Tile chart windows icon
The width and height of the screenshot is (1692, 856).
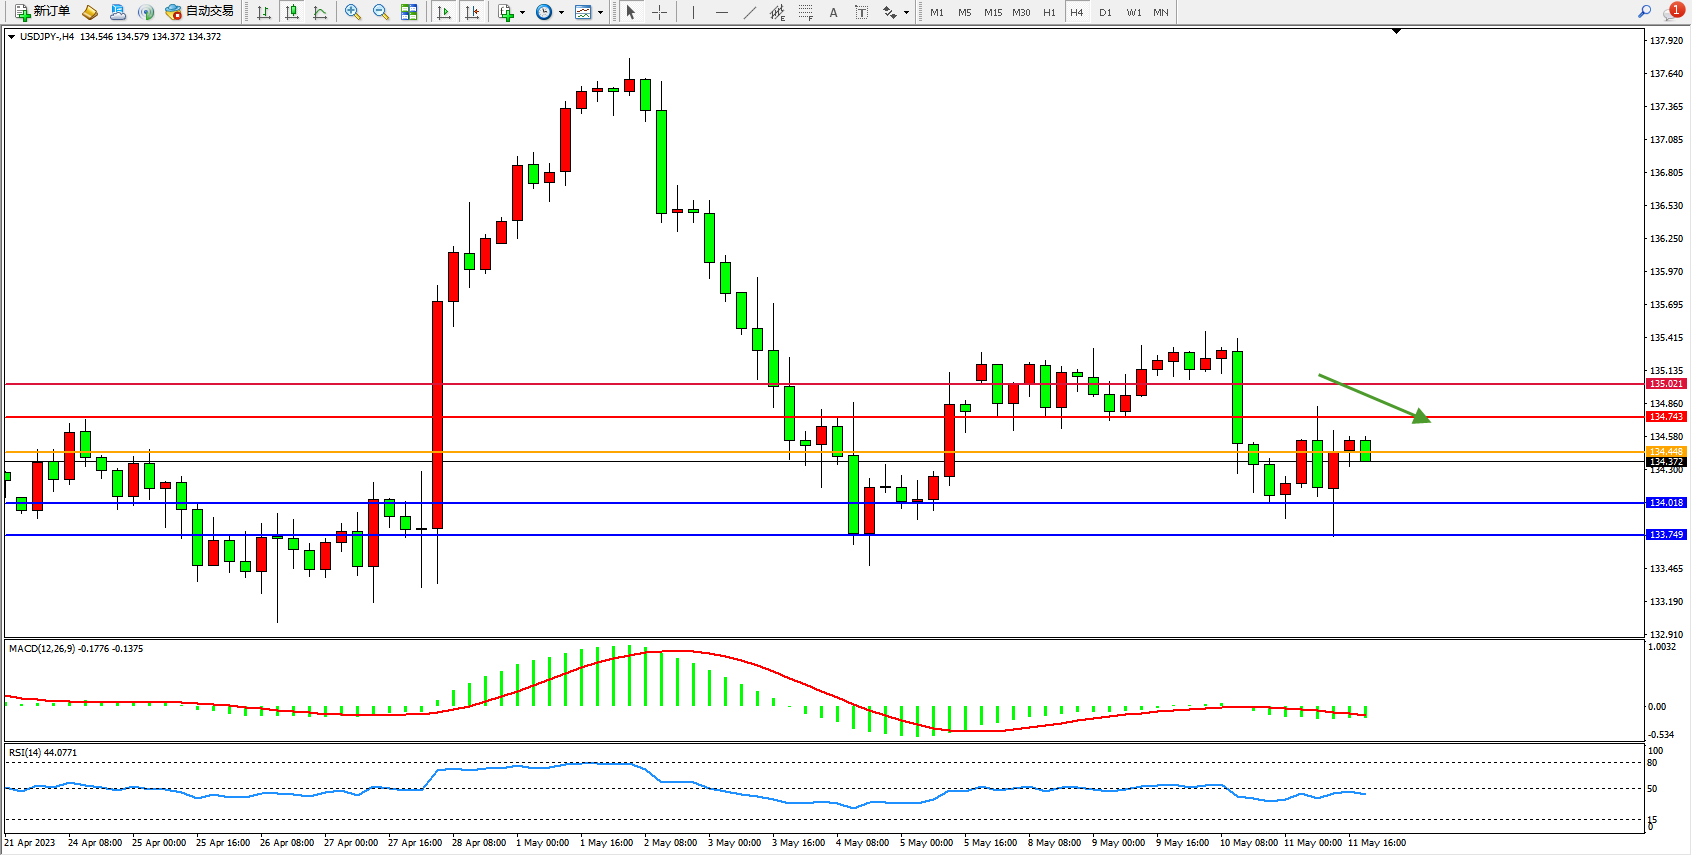[409, 12]
